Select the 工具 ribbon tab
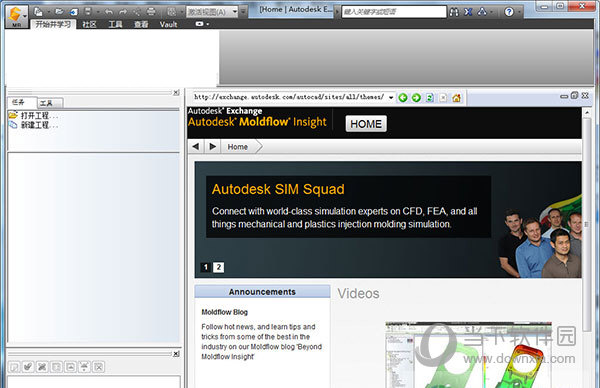Viewport: 600px width, 388px height. pyautogui.click(x=115, y=24)
